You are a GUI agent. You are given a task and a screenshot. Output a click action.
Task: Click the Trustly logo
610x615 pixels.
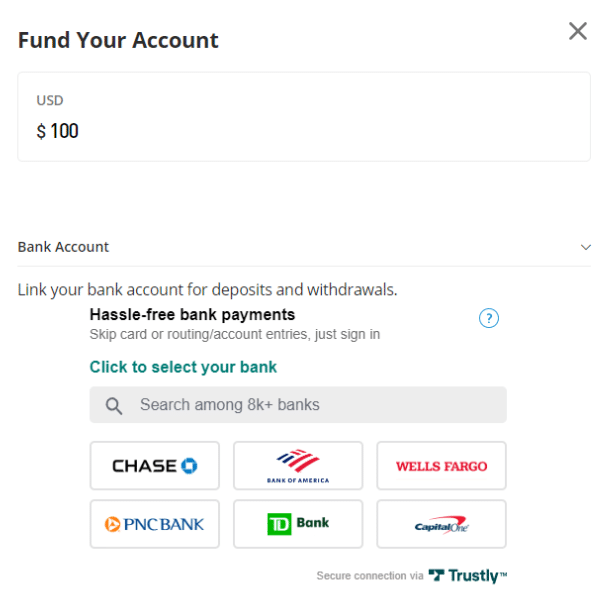tap(468, 576)
